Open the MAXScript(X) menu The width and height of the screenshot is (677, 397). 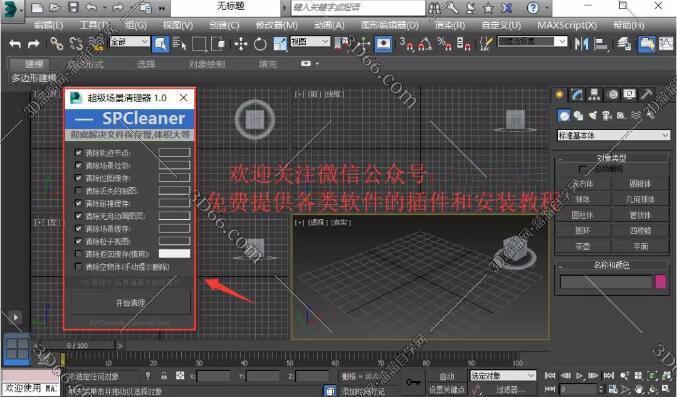pyautogui.click(x=567, y=25)
